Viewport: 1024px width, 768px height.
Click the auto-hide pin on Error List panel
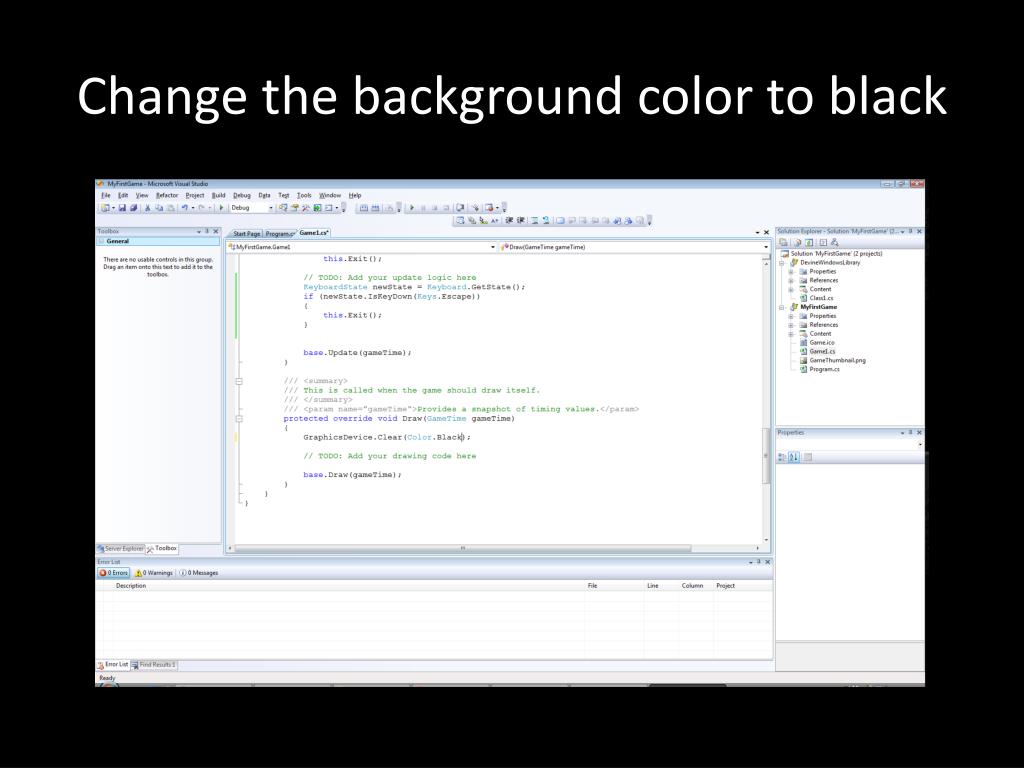point(758,562)
